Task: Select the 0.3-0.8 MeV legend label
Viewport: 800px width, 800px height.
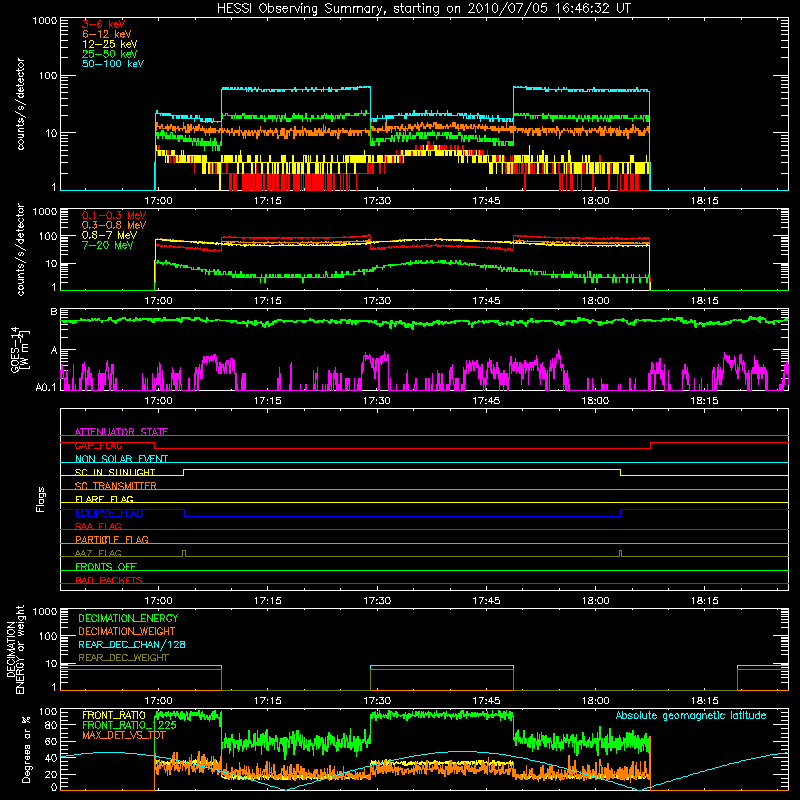Action: click(x=114, y=225)
